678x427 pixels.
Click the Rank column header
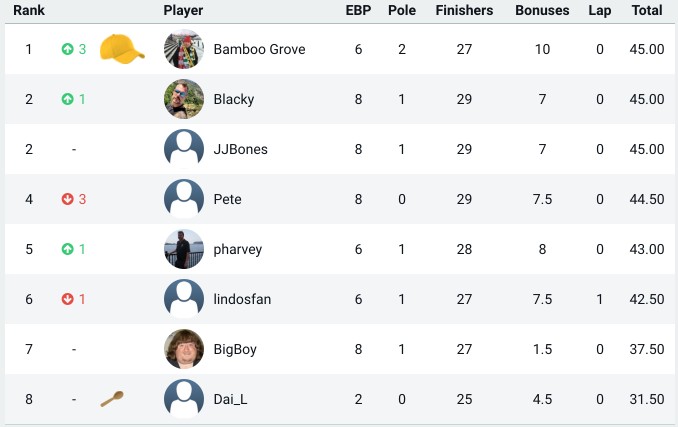tap(29, 10)
